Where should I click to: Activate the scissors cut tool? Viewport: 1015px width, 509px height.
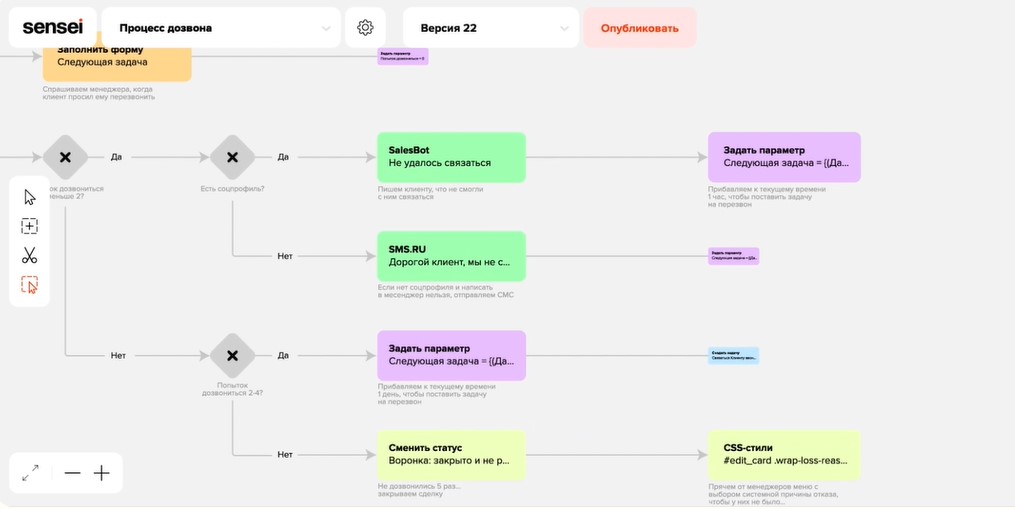(30, 255)
